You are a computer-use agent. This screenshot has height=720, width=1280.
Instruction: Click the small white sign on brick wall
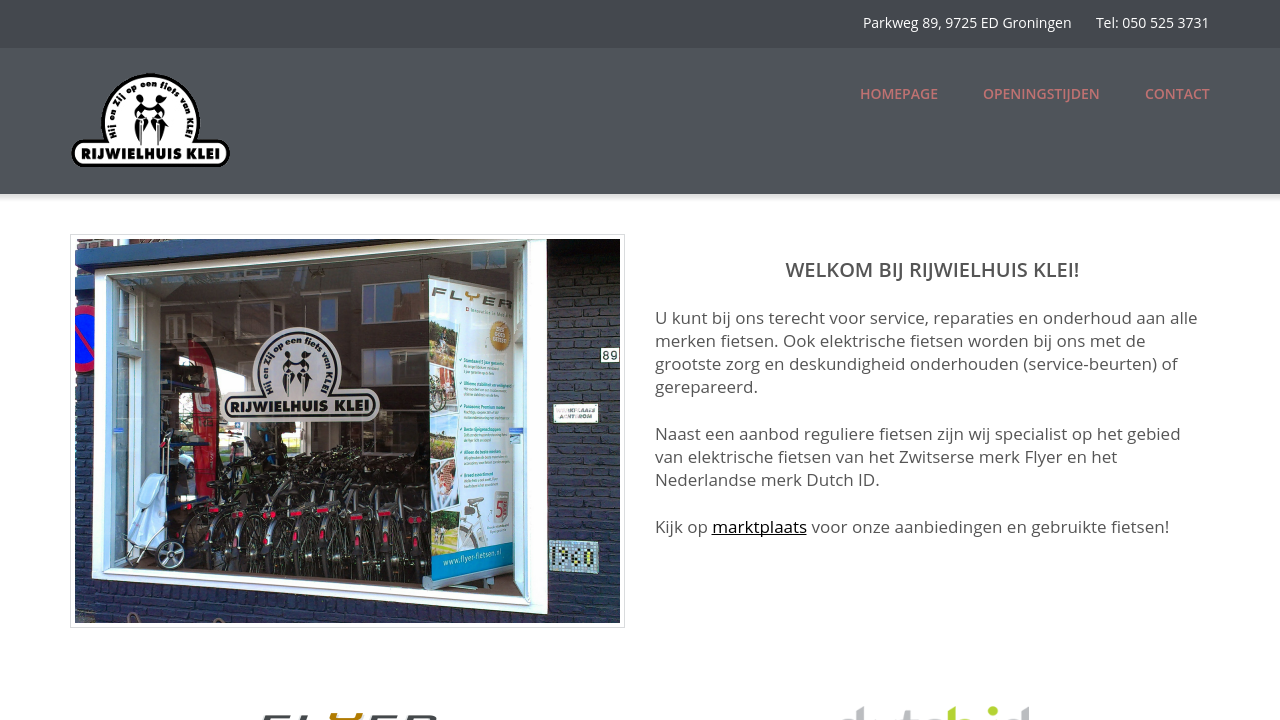tap(575, 413)
